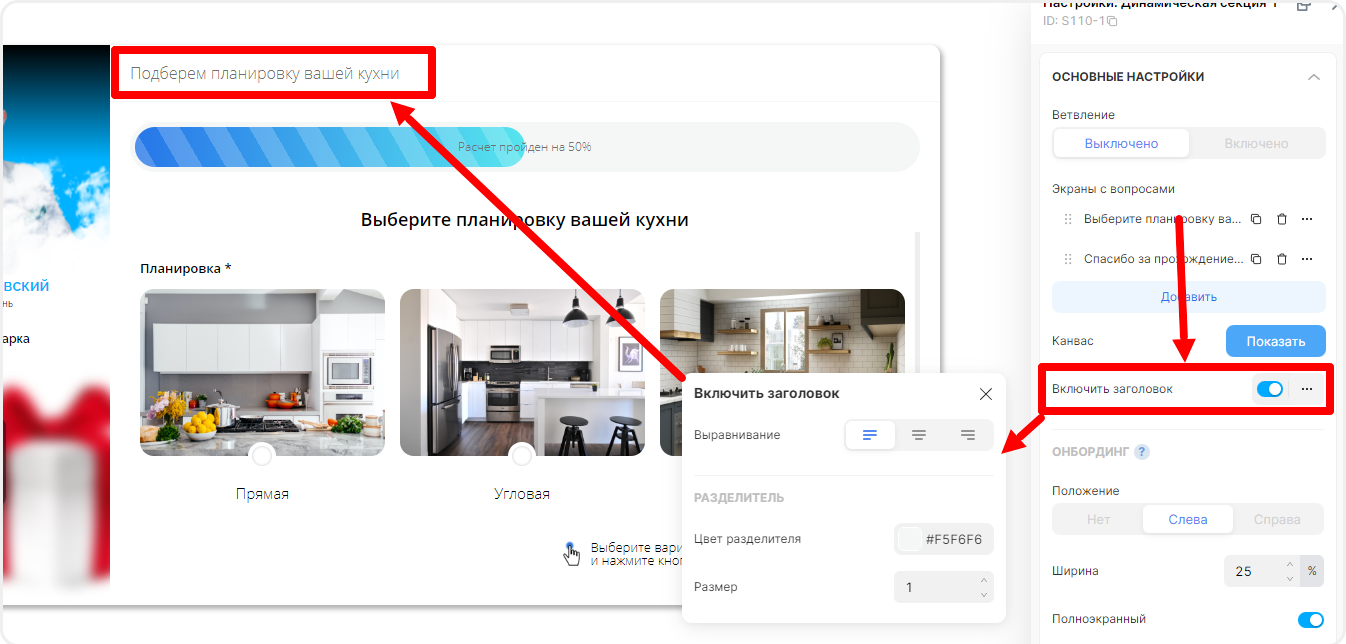1346x644 pixels.
Task: Open more options for 'Включить заголовок'
Action: (1307, 389)
